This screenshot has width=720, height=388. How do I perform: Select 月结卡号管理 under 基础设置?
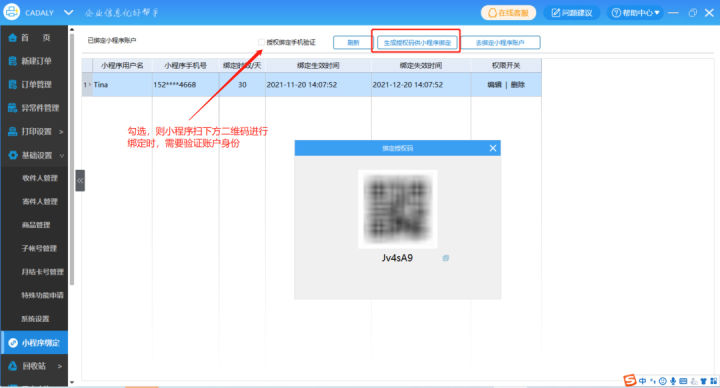tap(42, 272)
